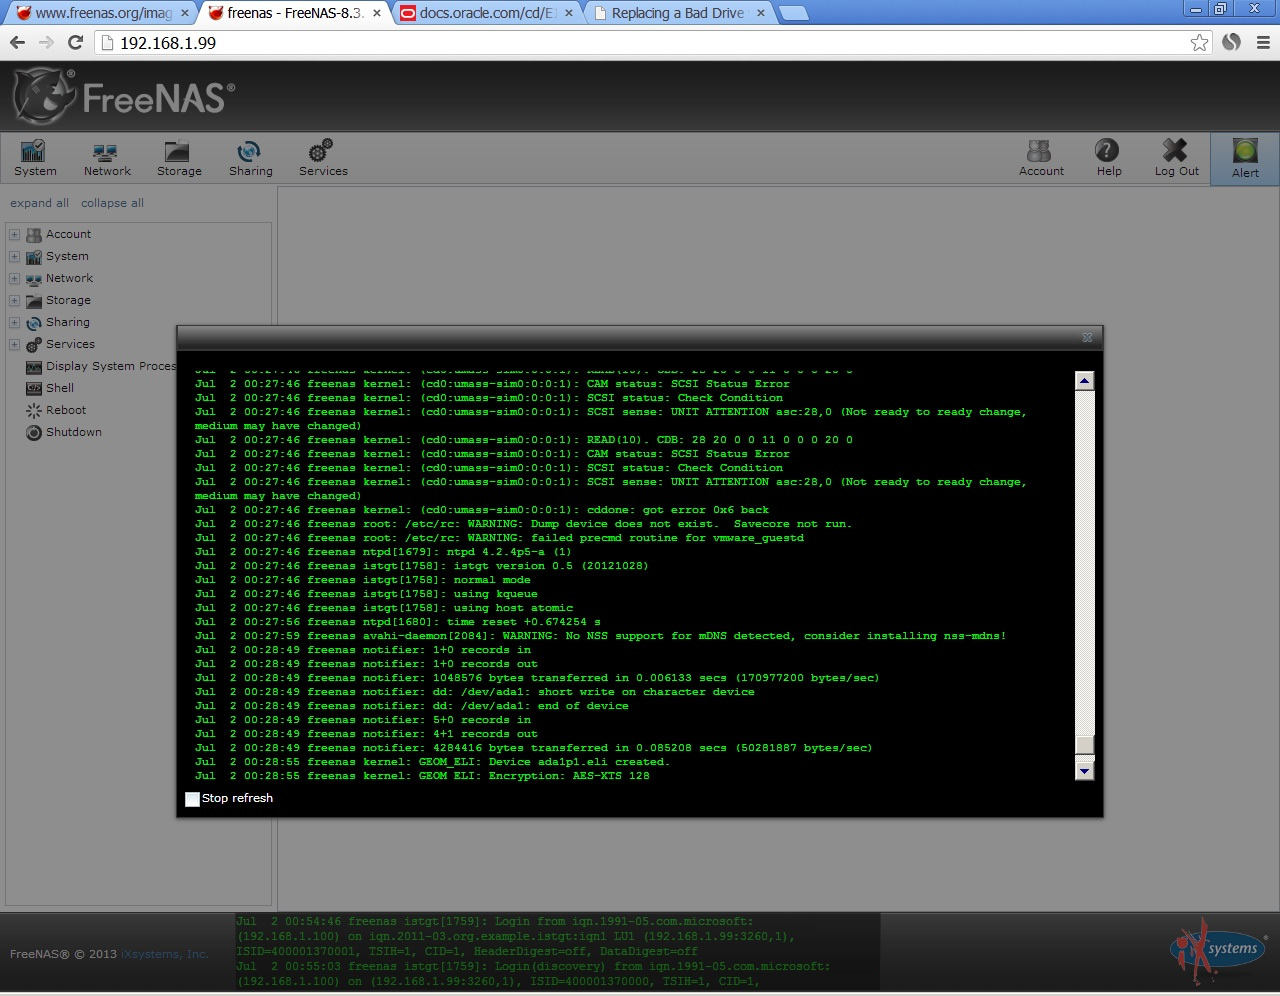This screenshot has height=996, width=1280.
Task: Click the log scrollbar up arrow
Action: point(1084,381)
